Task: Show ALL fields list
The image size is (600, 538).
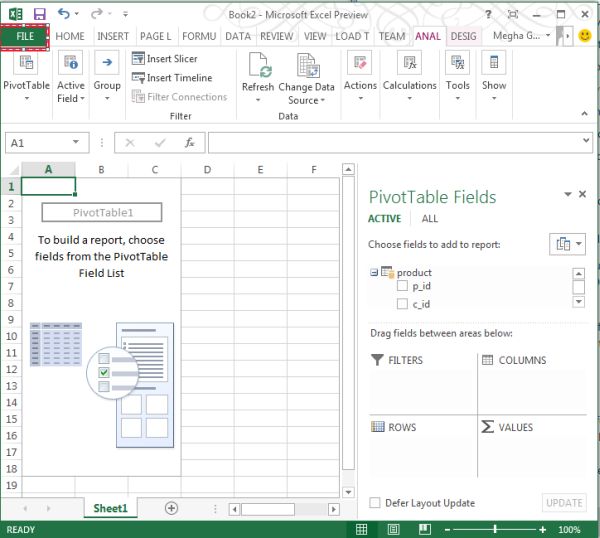Action: coord(429,218)
